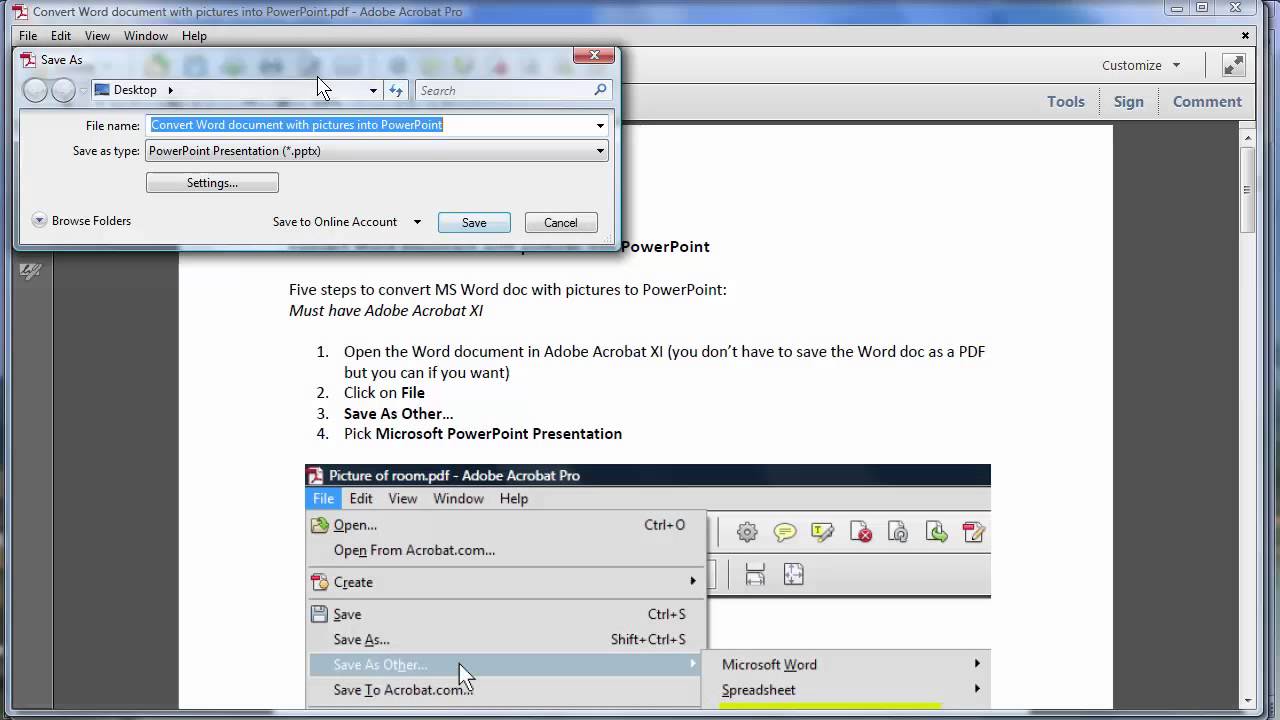Open the Comment pane
The width and height of the screenshot is (1280, 720).
1207,101
